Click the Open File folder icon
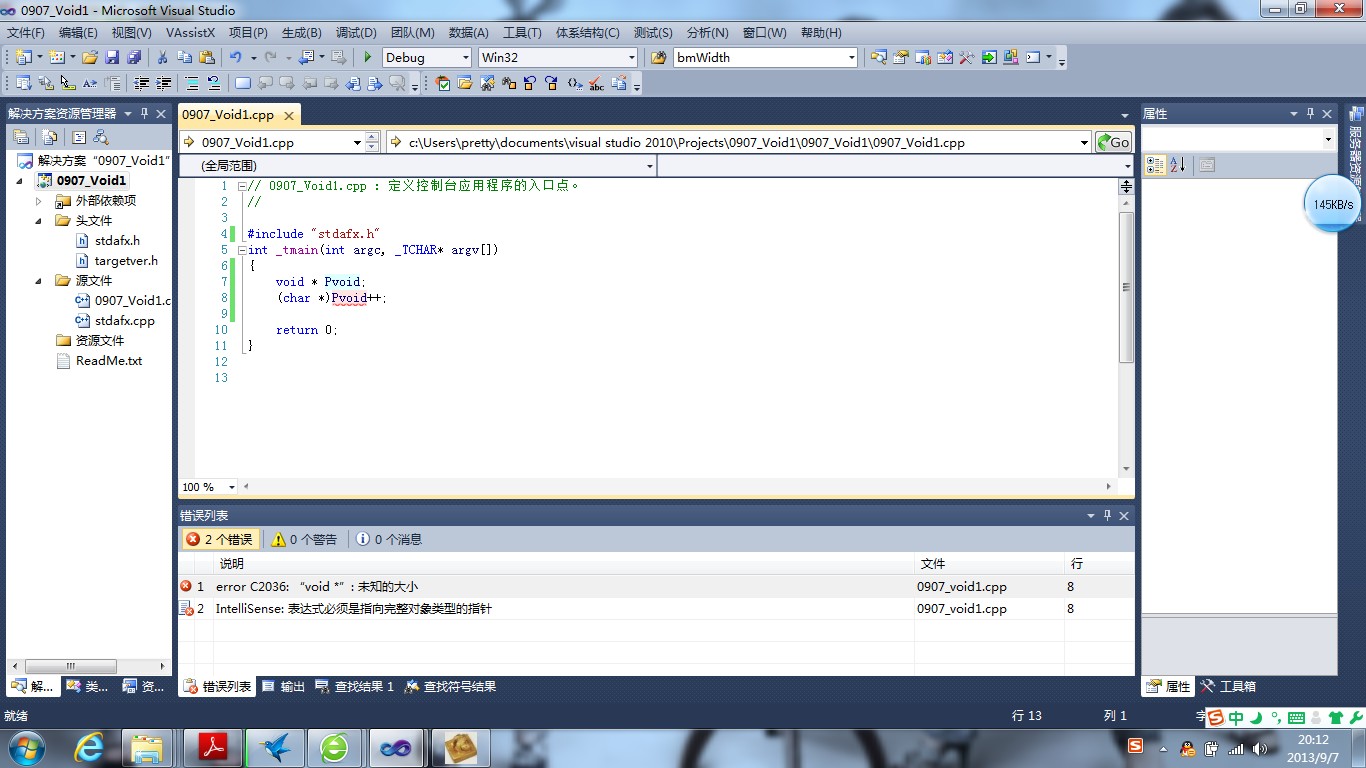 tap(90, 58)
